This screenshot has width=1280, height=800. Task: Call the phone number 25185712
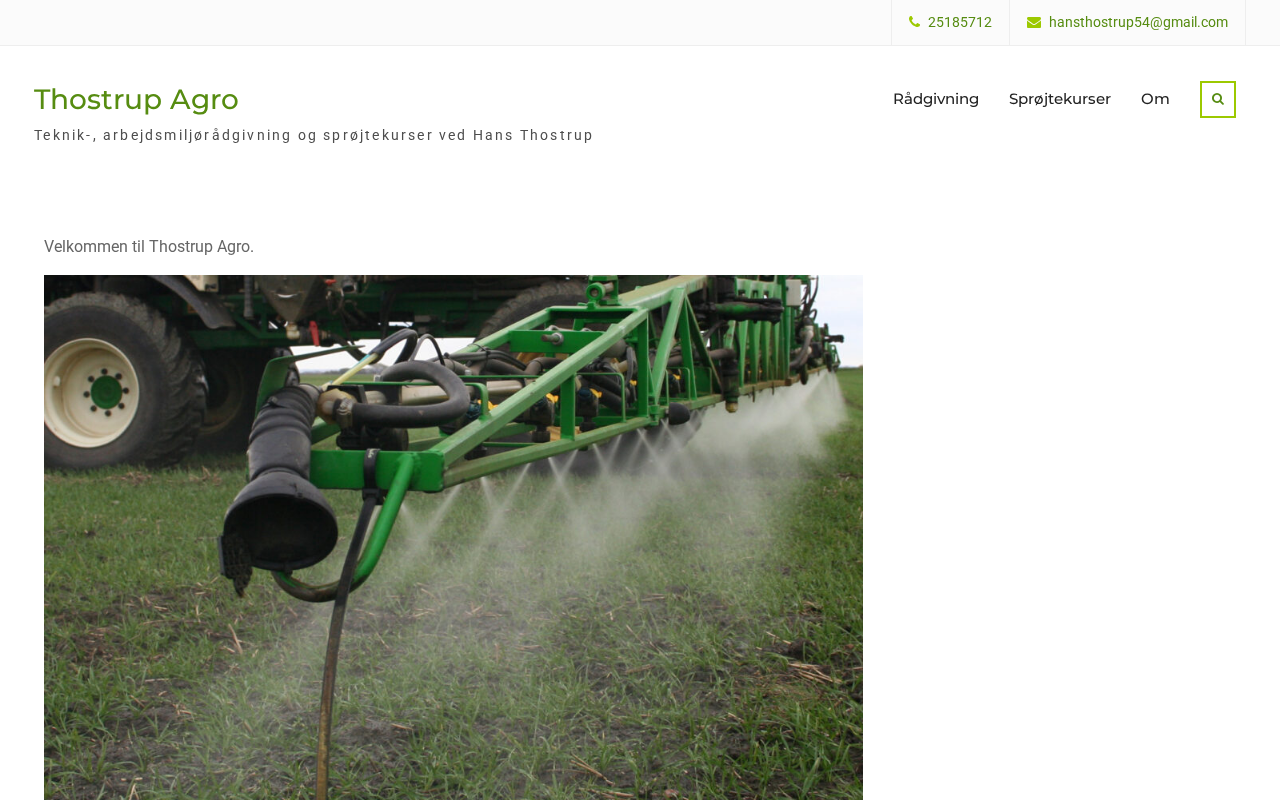(960, 22)
